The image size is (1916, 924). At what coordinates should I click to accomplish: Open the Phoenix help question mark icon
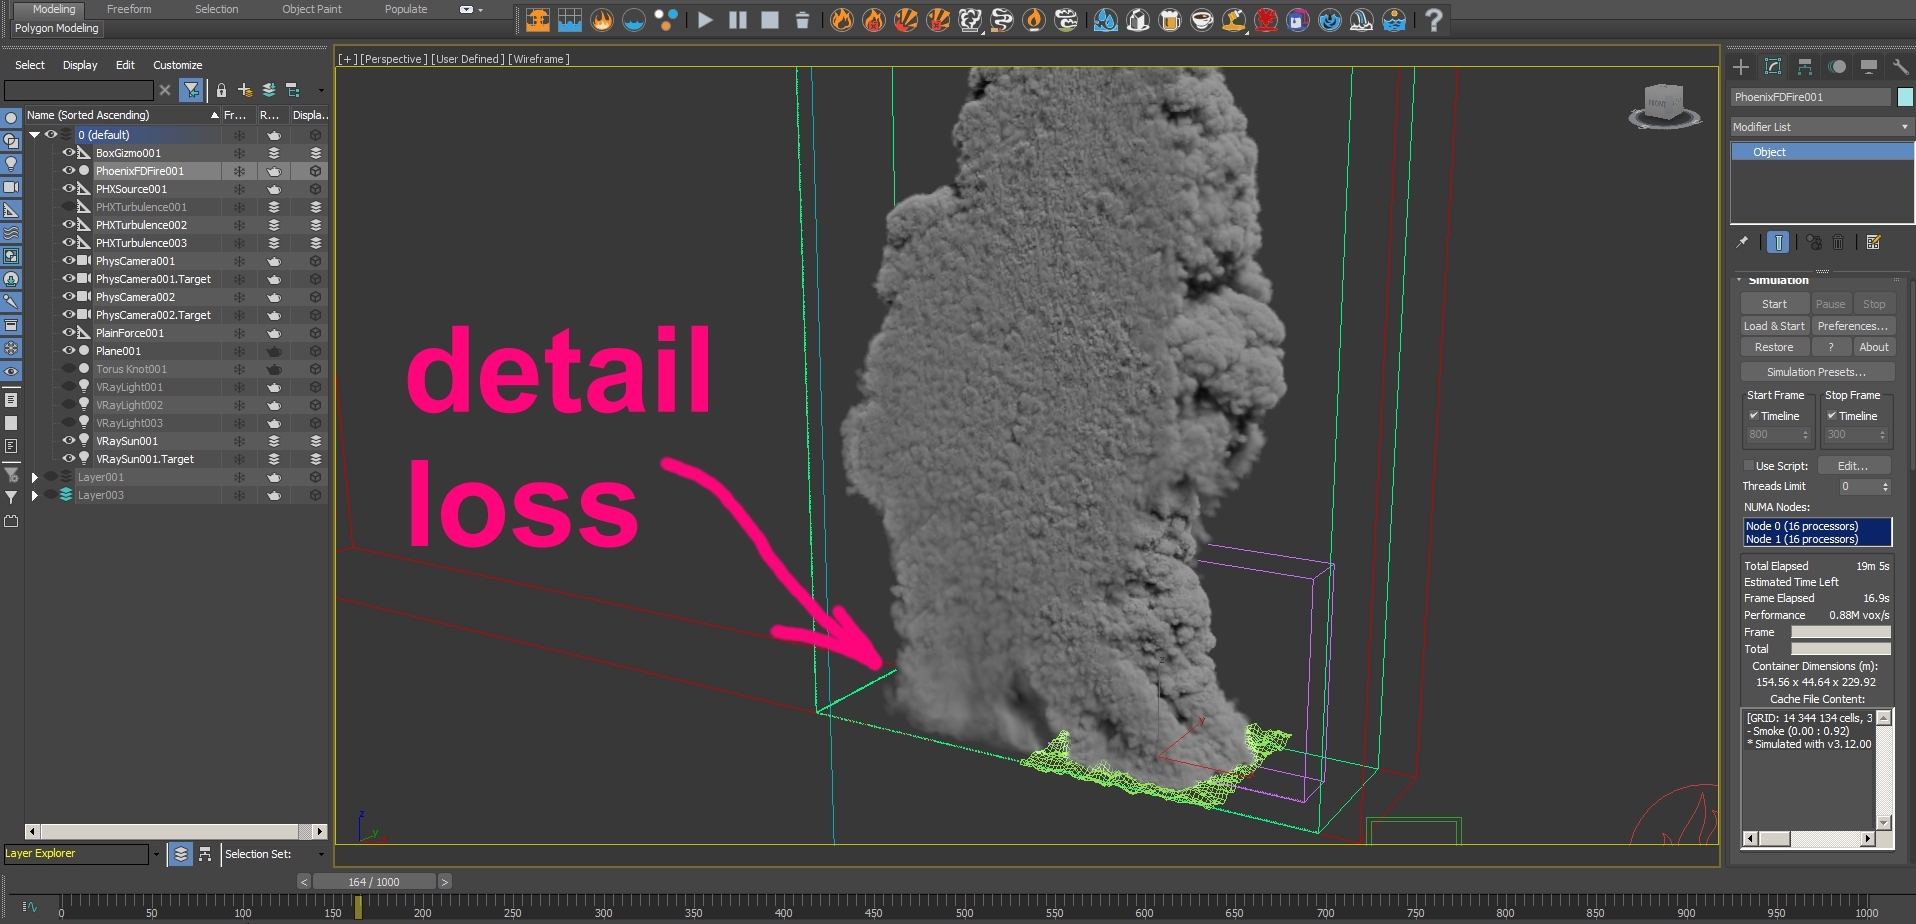(1434, 19)
